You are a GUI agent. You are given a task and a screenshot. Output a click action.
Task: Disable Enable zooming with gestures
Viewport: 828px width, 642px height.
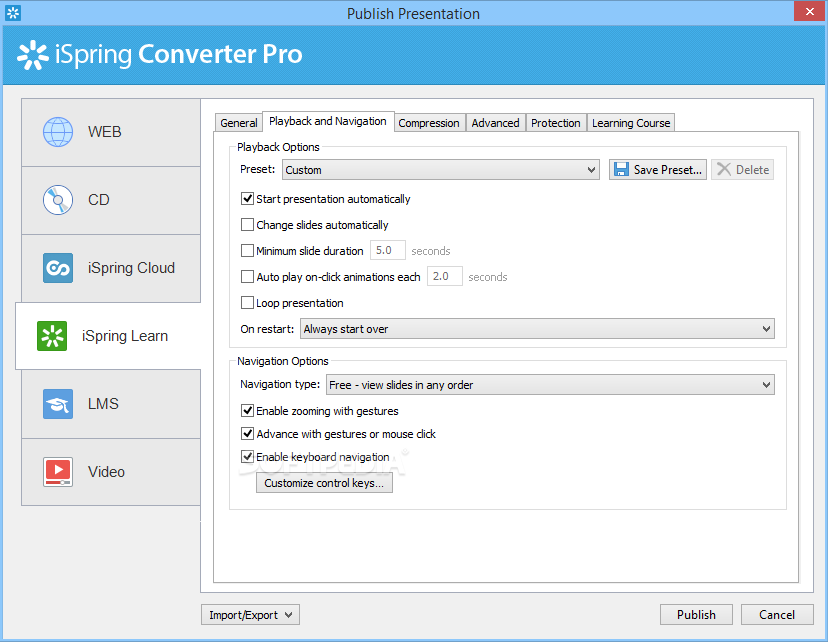(247, 411)
